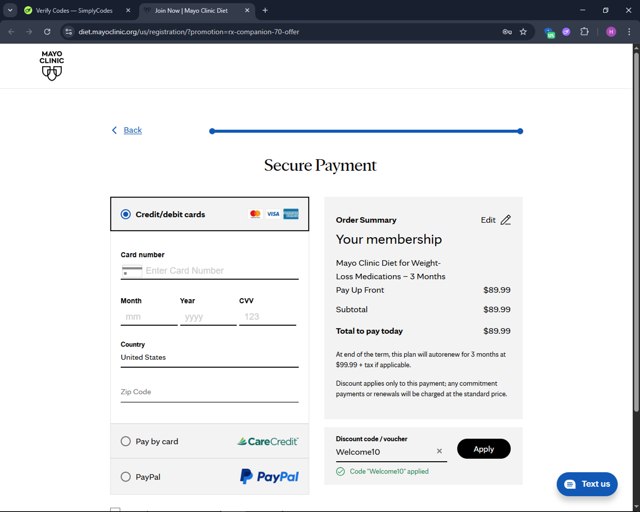The height and width of the screenshot is (512, 640).
Task: Open the Country United States dropdown
Action: click(209, 358)
